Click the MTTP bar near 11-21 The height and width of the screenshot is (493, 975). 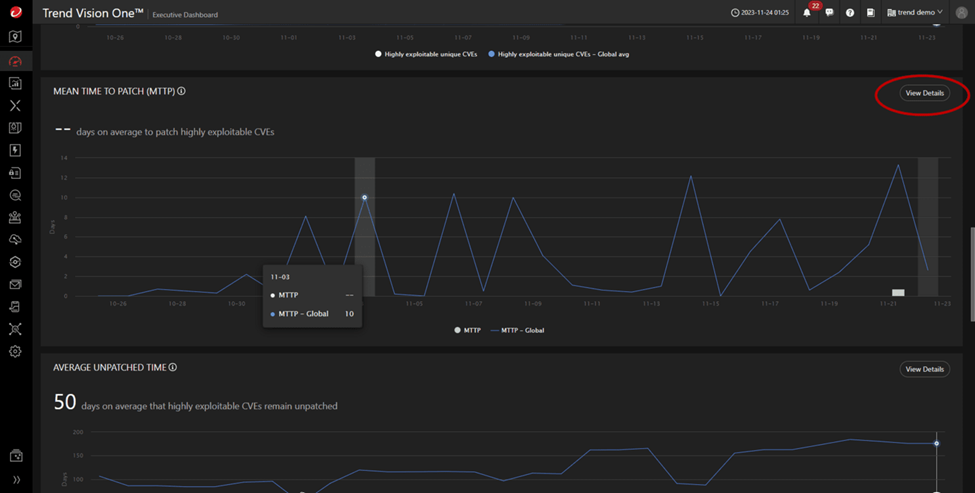pyautogui.click(x=898, y=292)
